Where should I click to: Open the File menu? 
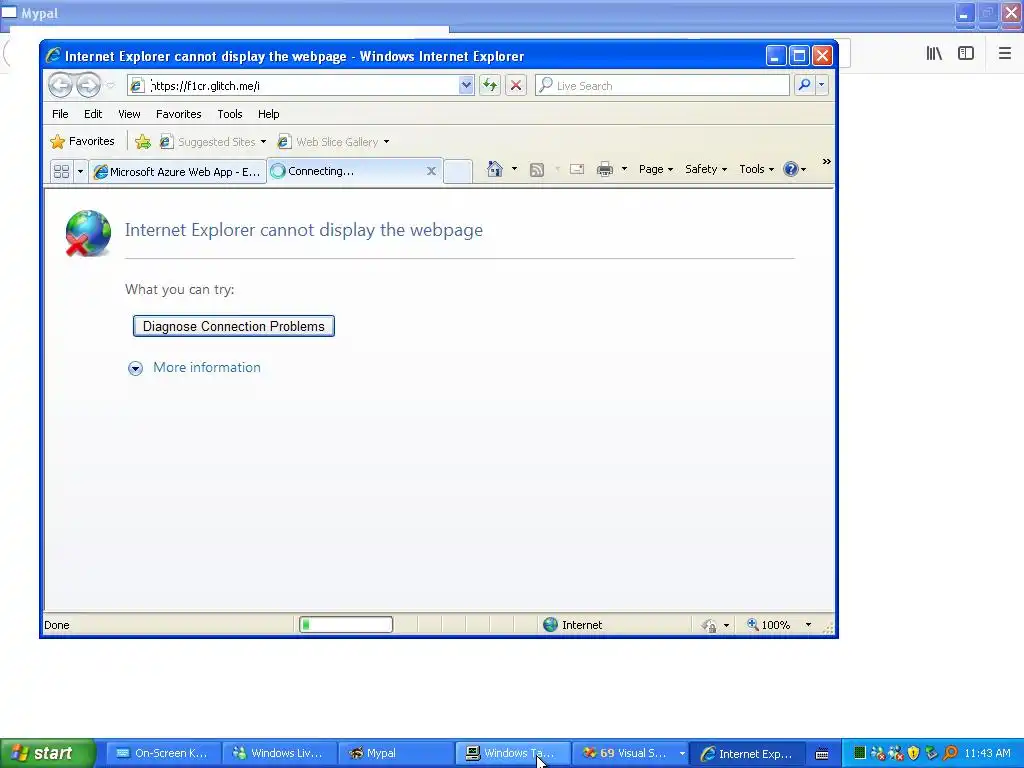pyautogui.click(x=60, y=114)
